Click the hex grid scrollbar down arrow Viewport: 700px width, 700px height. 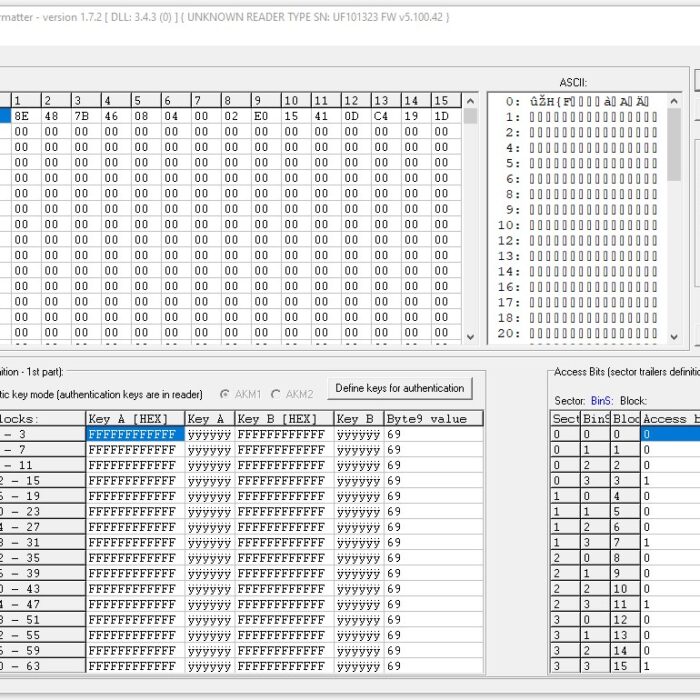tap(470, 337)
